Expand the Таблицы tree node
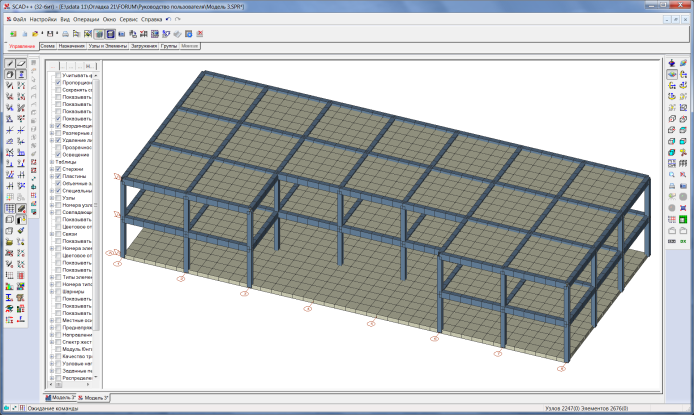The width and height of the screenshot is (694, 415). [52, 162]
